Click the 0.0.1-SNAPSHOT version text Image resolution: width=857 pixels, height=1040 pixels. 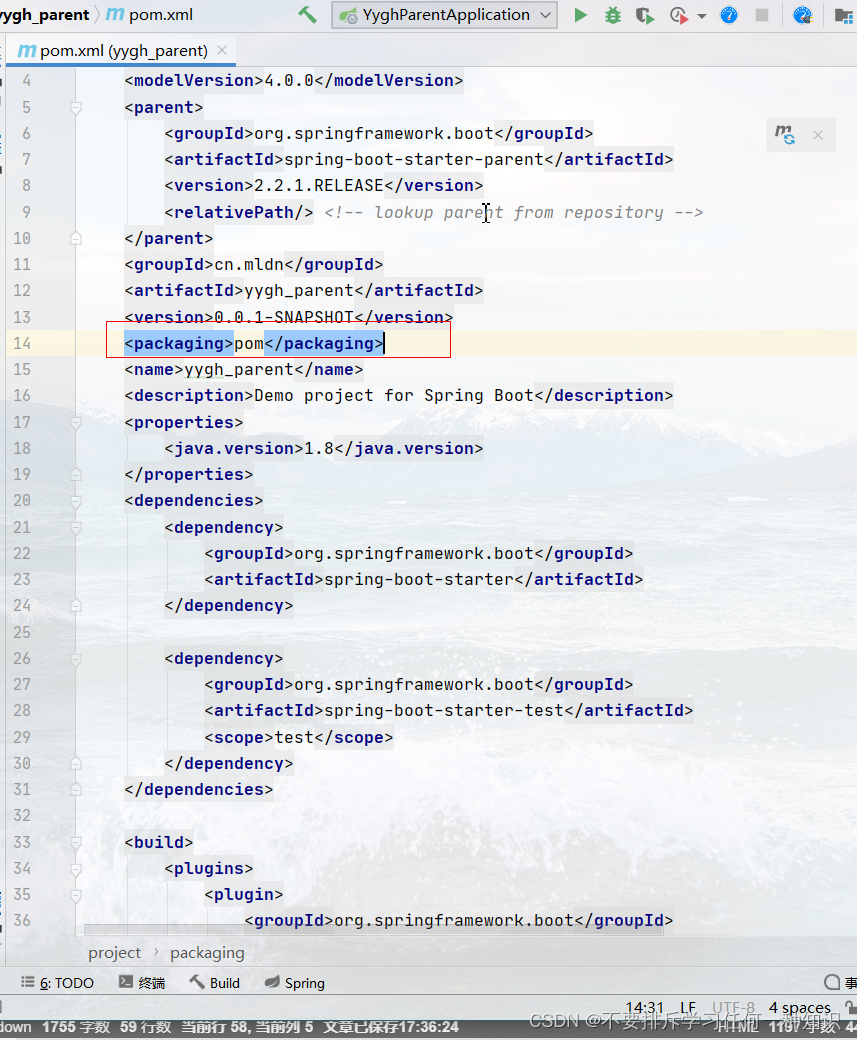tap(284, 317)
